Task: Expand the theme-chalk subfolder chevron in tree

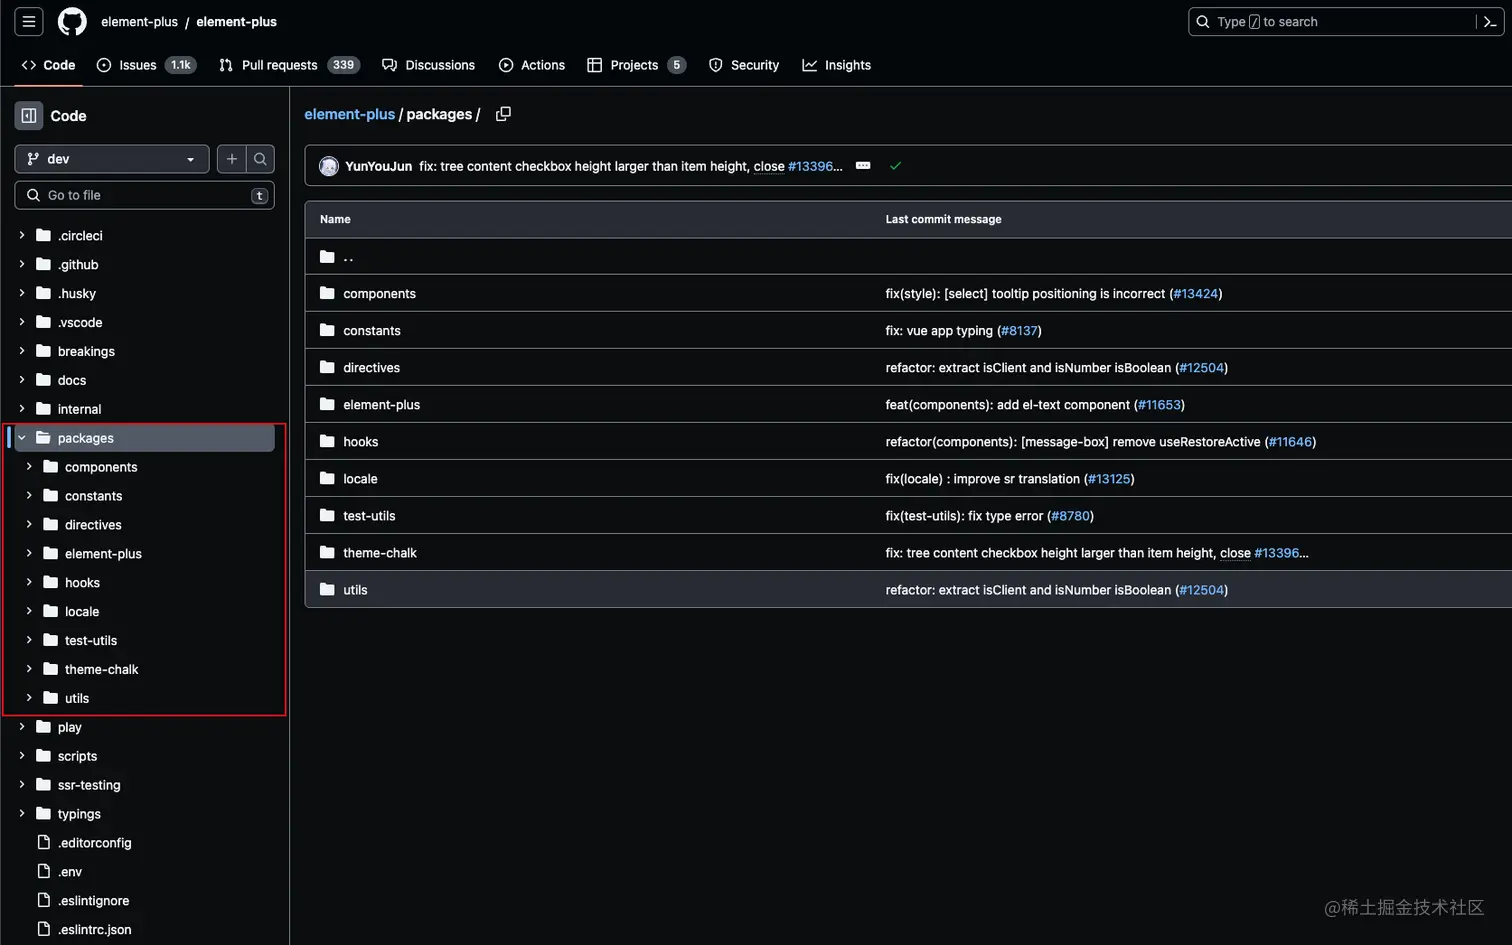Action: (x=29, y=669)
